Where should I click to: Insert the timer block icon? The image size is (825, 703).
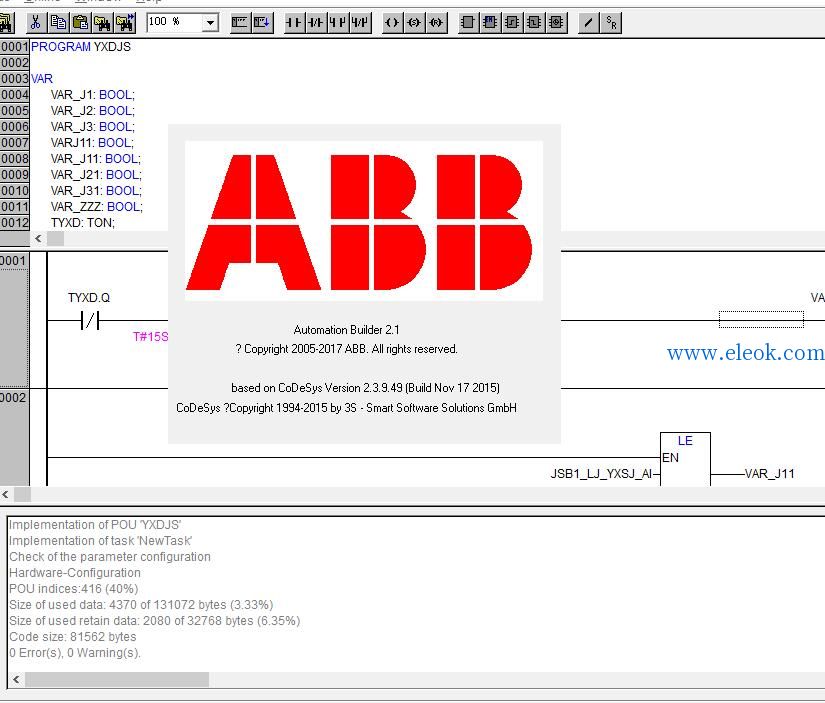(x=556, y=22)
